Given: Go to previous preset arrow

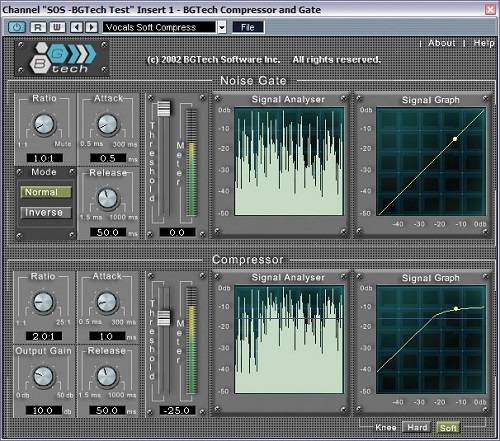Looking at the screenshot, I should click(x=77, y=27).
